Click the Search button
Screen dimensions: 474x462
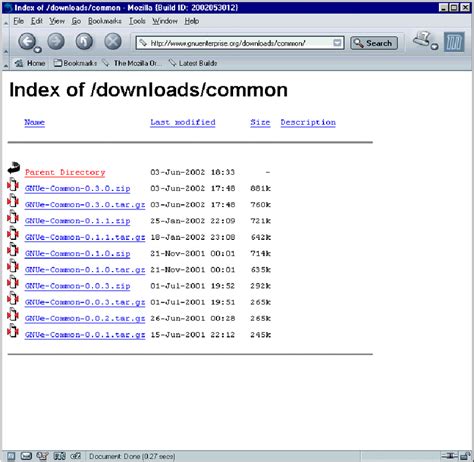[x=374, y=43]
